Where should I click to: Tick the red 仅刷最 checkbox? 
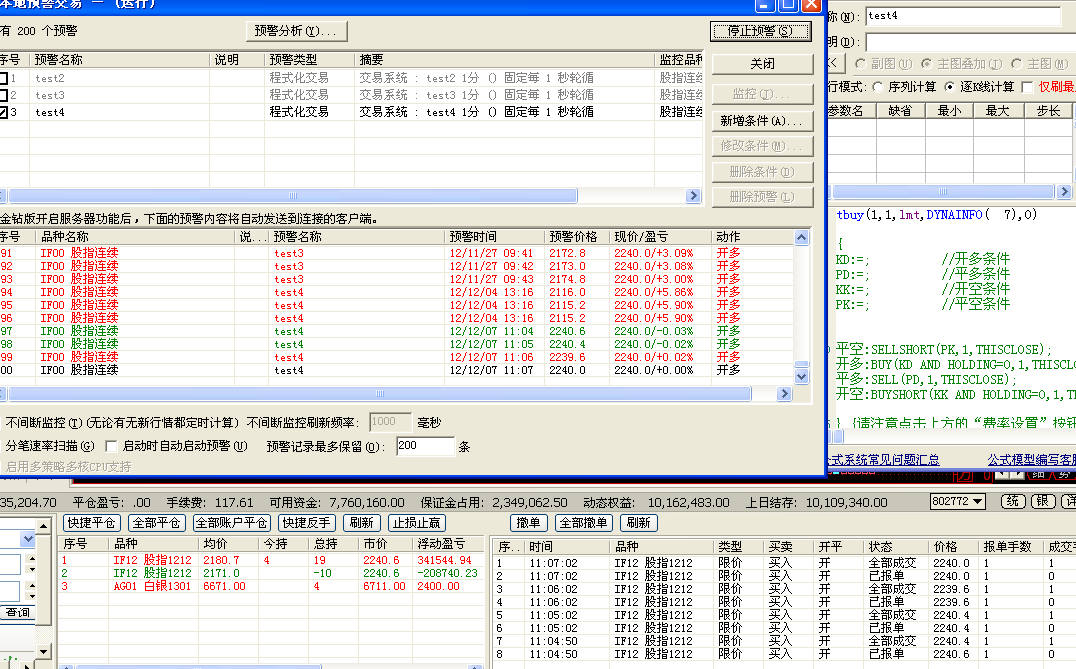coord(1027,86)
